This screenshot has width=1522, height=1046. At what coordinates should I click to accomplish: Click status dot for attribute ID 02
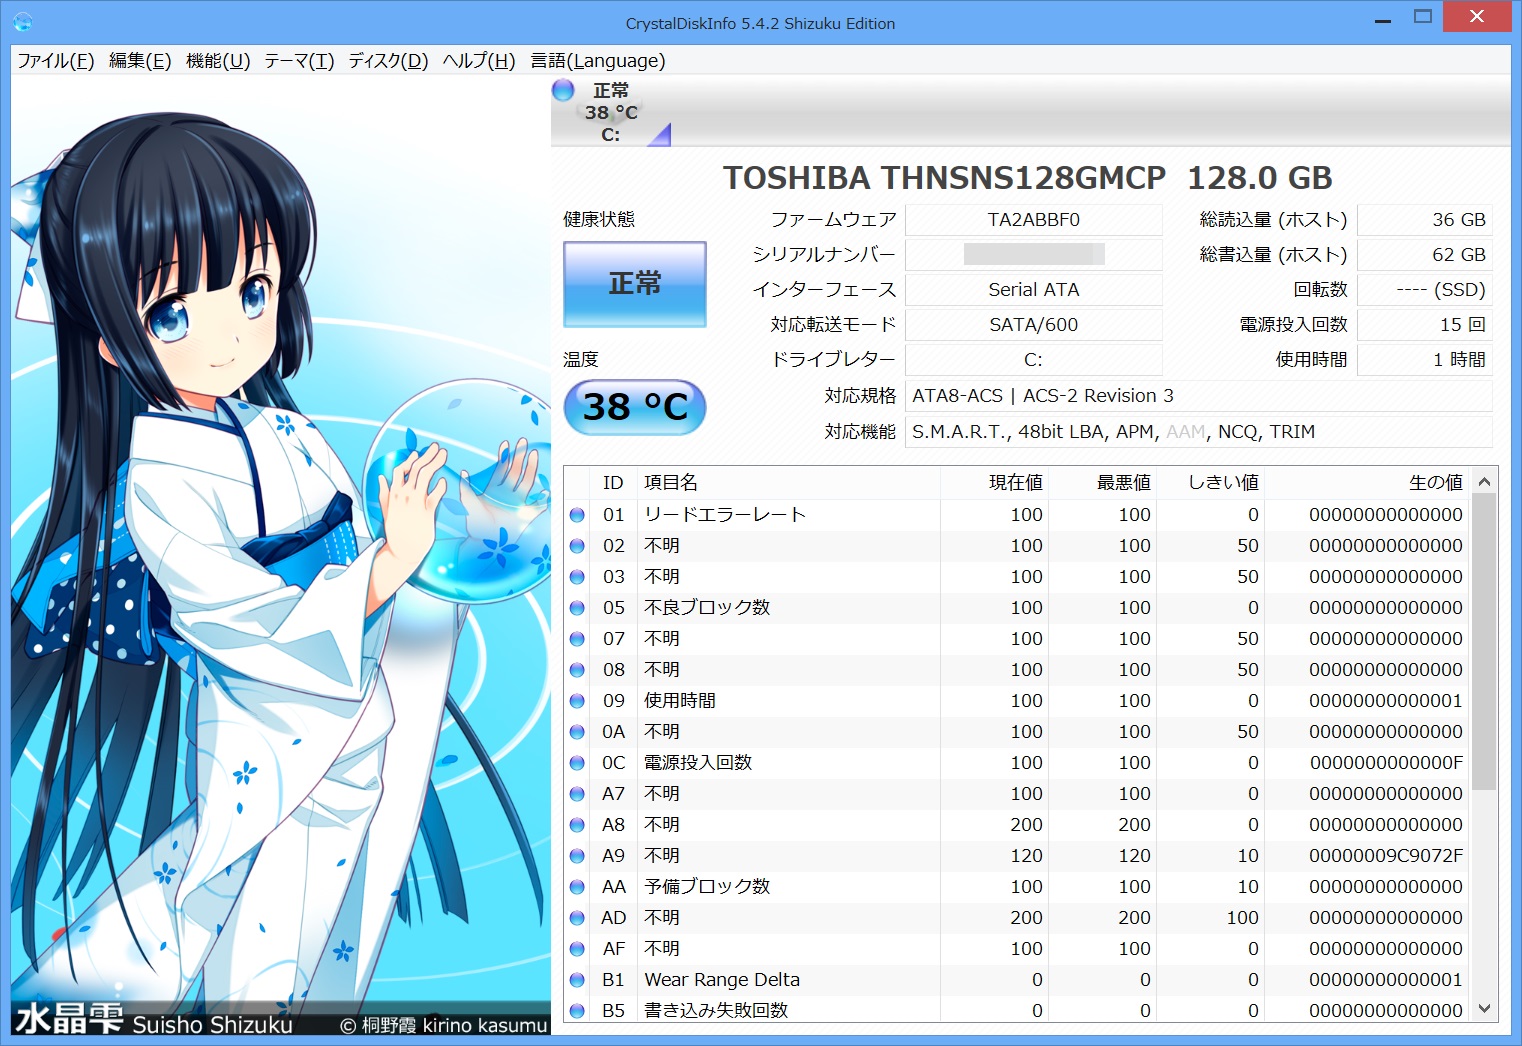click(x=577, y=546)
